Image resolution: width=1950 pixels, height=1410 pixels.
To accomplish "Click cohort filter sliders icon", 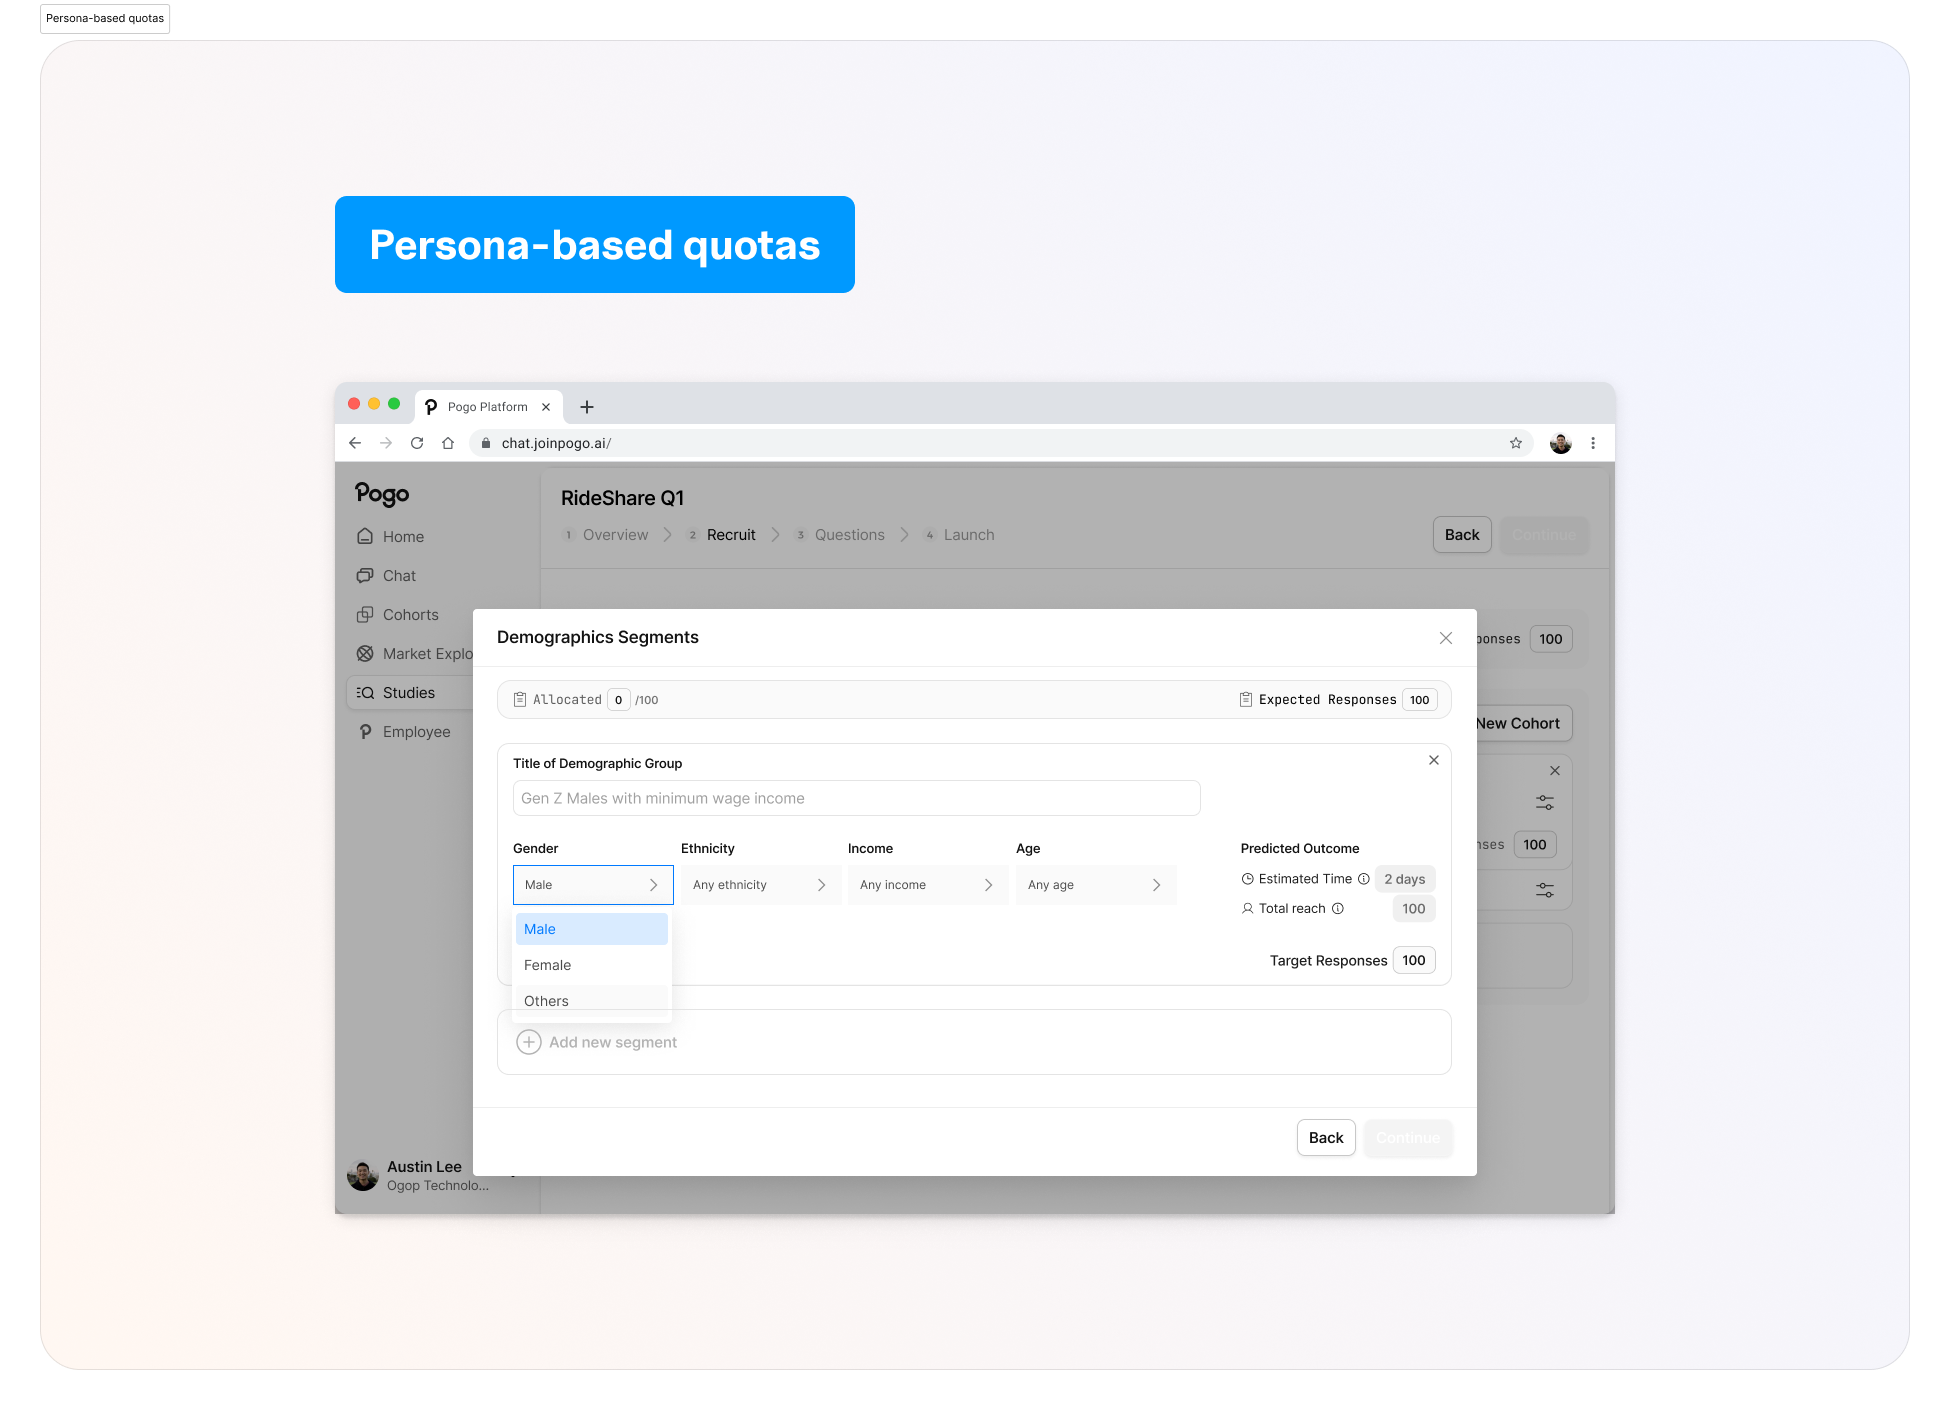I will (1545, 803).
